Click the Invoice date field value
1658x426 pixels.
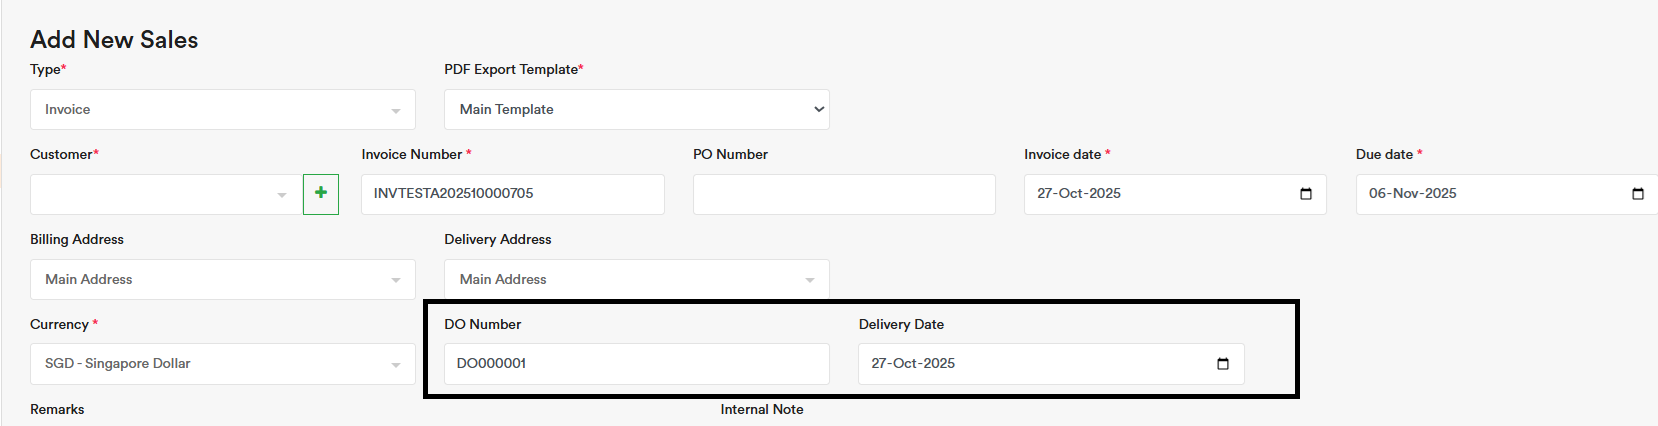1079,194
